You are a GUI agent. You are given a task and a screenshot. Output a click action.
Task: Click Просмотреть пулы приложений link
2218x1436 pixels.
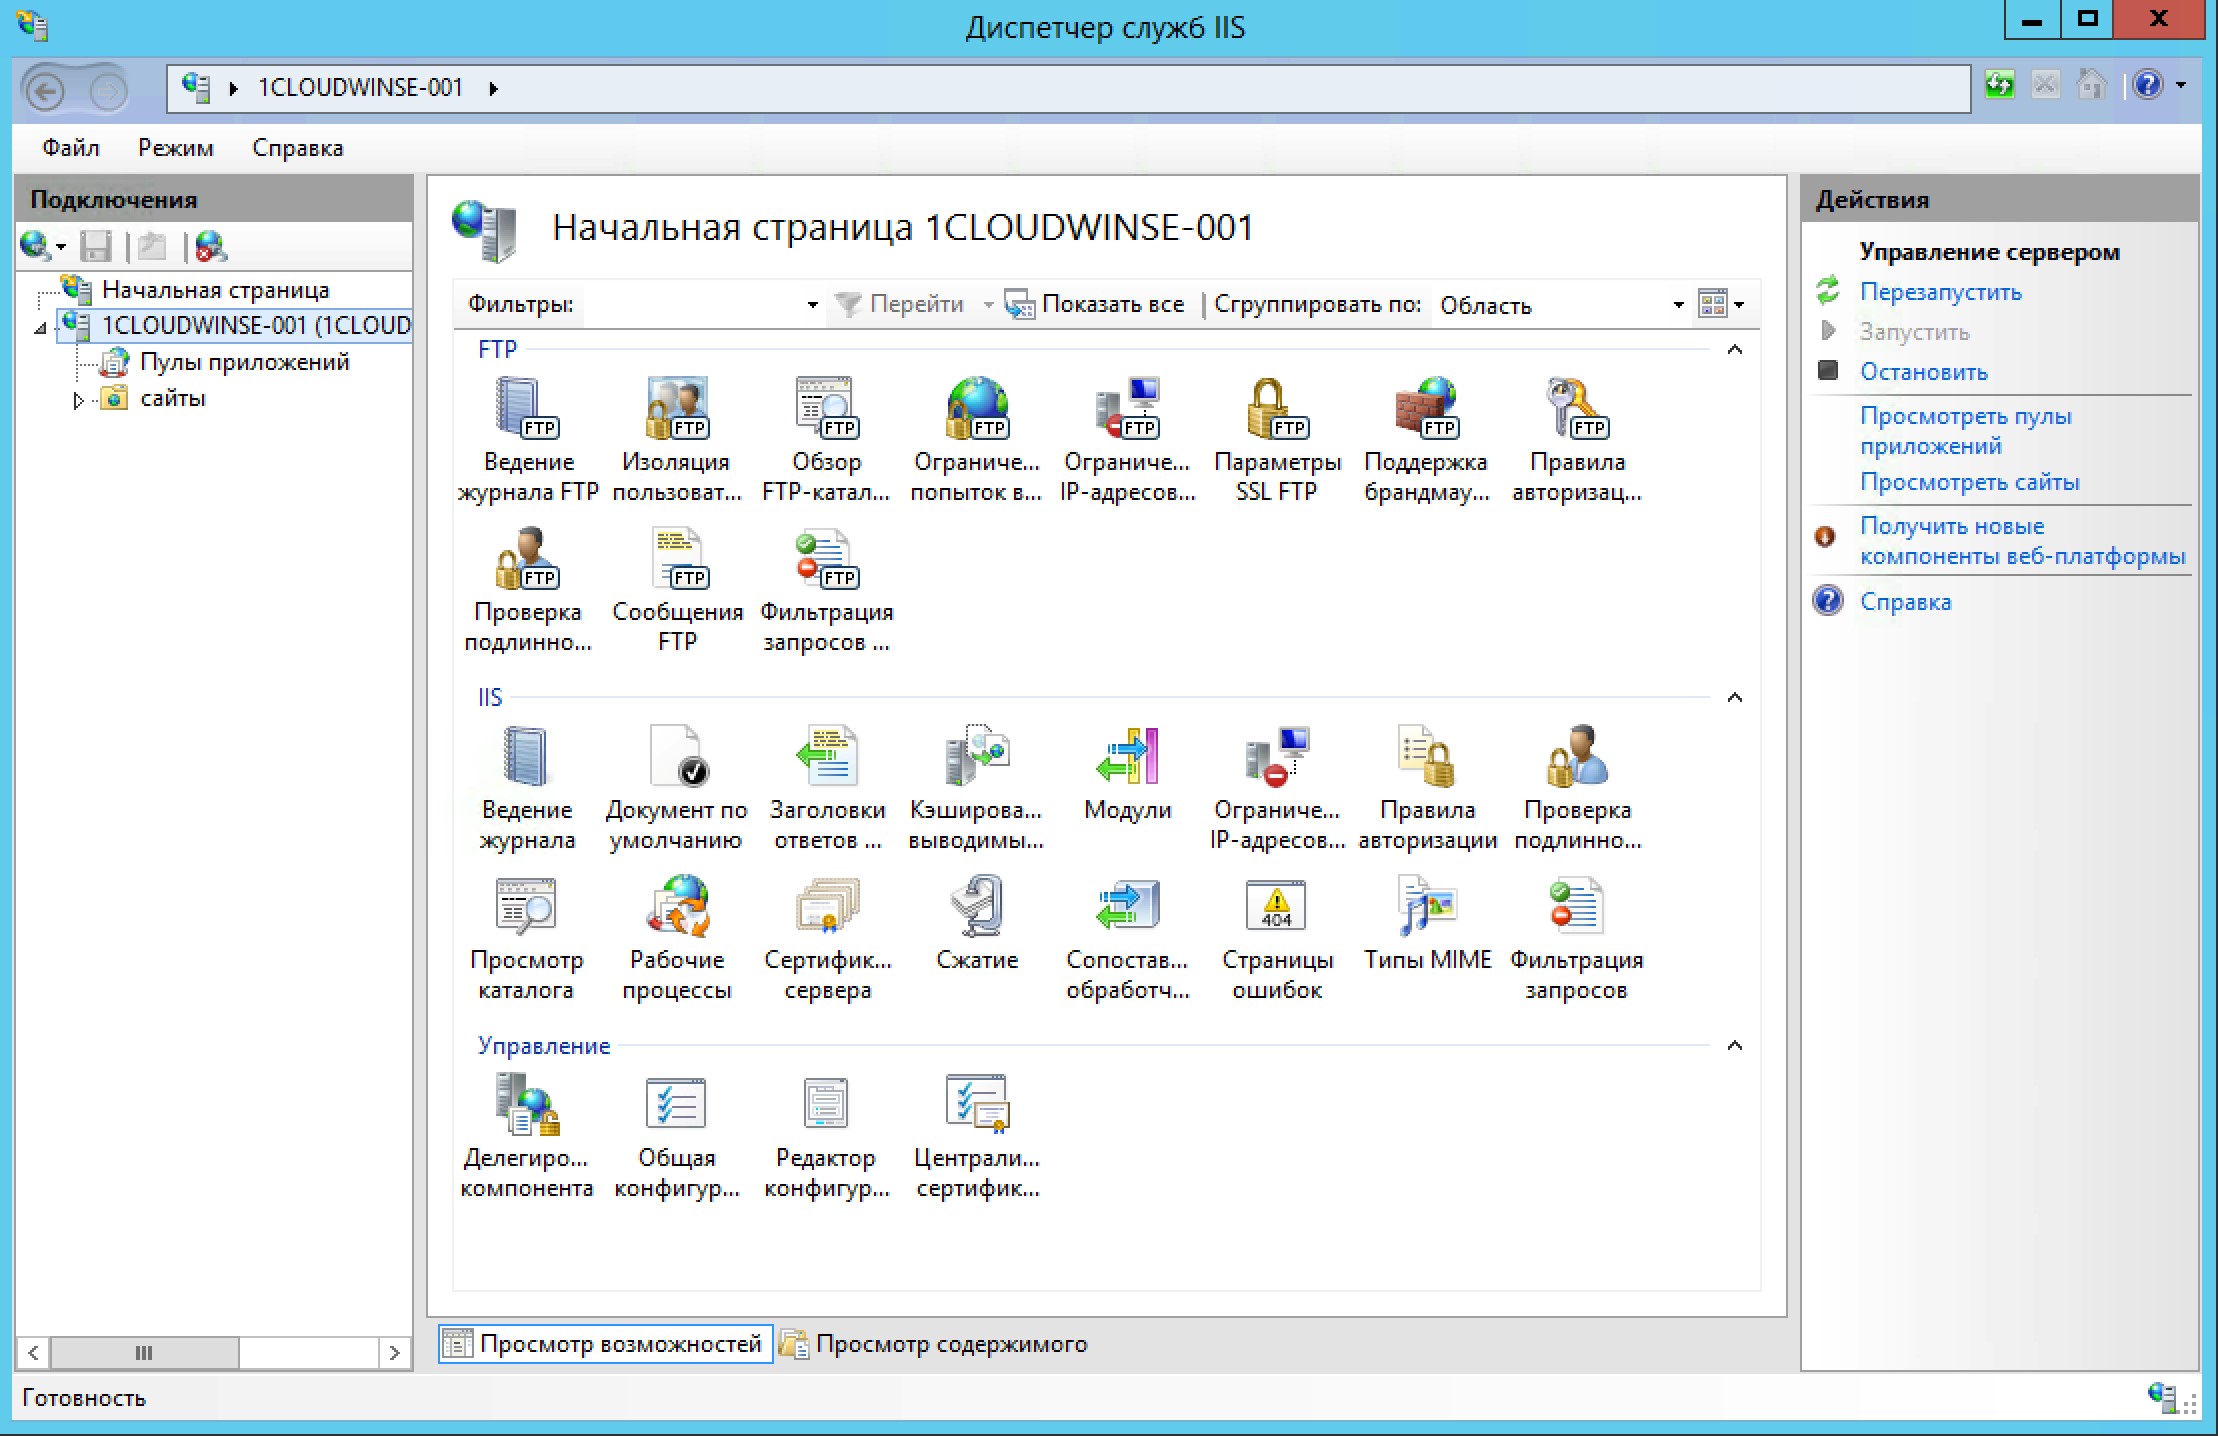pos(1965,431)
